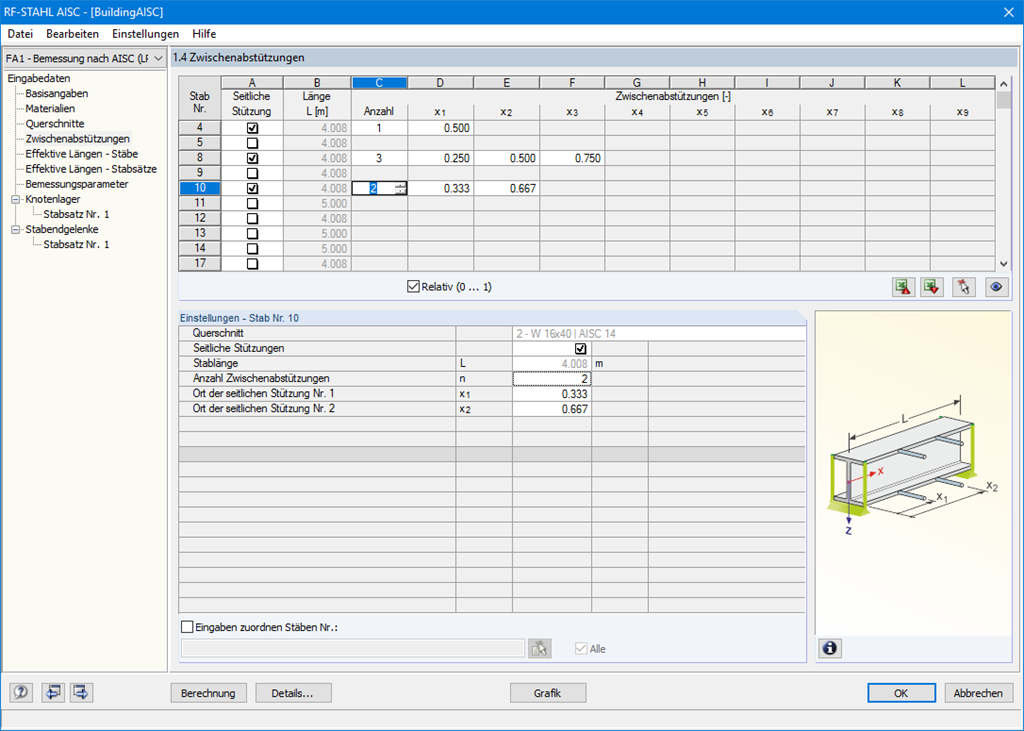Select x2 cell 0.667 of Stab 10 in table

507,188
